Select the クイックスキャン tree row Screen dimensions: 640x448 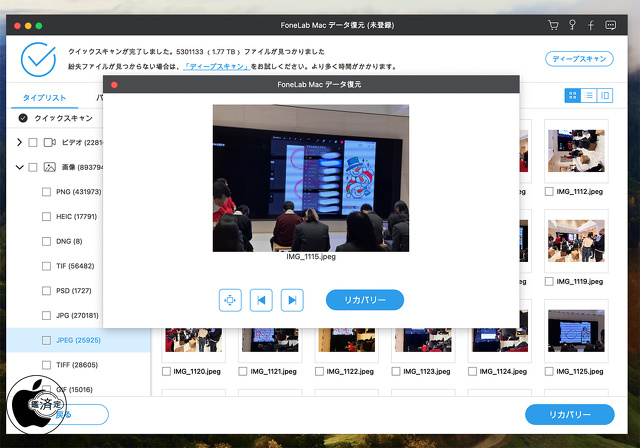(56, 118)
